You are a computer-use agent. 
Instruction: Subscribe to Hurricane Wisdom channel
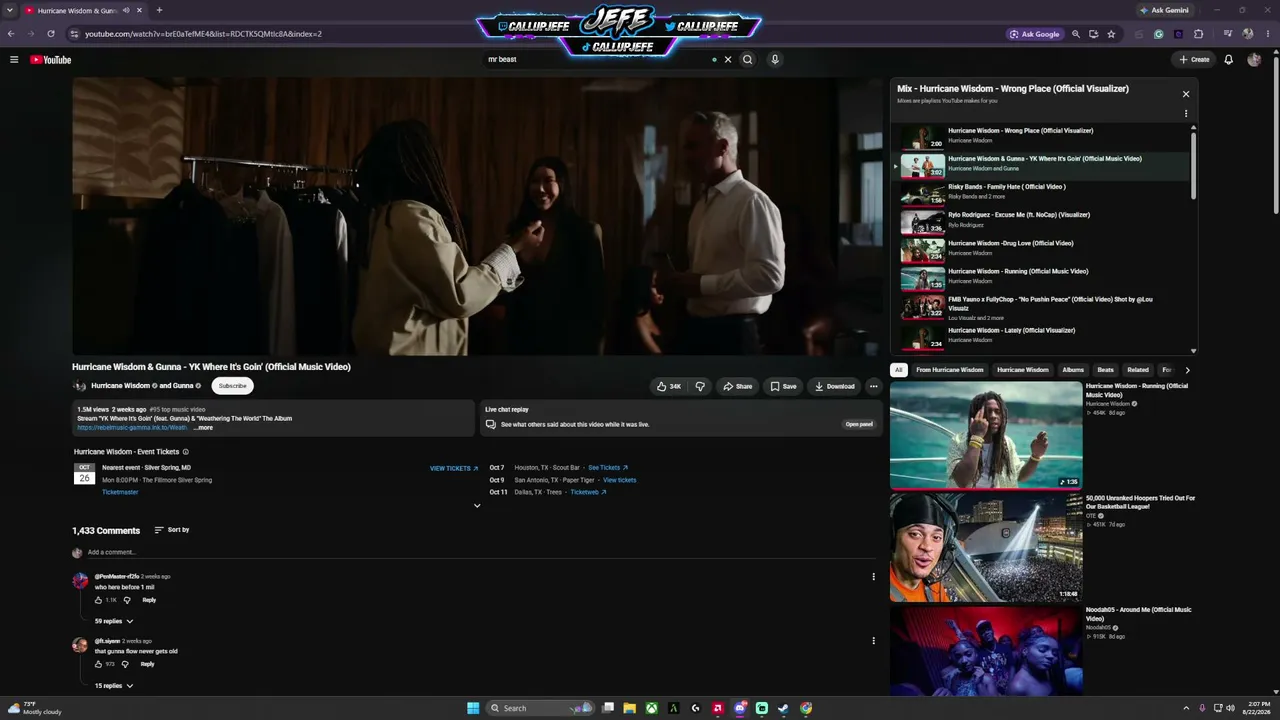(x=232, y=386)
